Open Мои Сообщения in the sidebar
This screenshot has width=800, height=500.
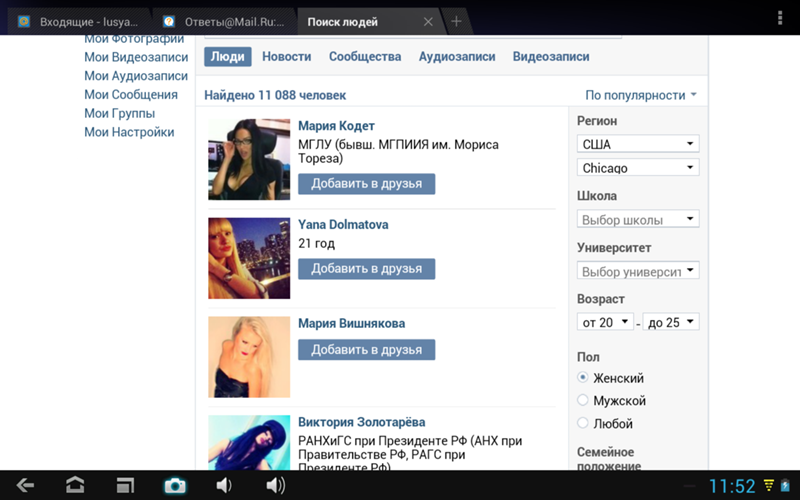131,95
